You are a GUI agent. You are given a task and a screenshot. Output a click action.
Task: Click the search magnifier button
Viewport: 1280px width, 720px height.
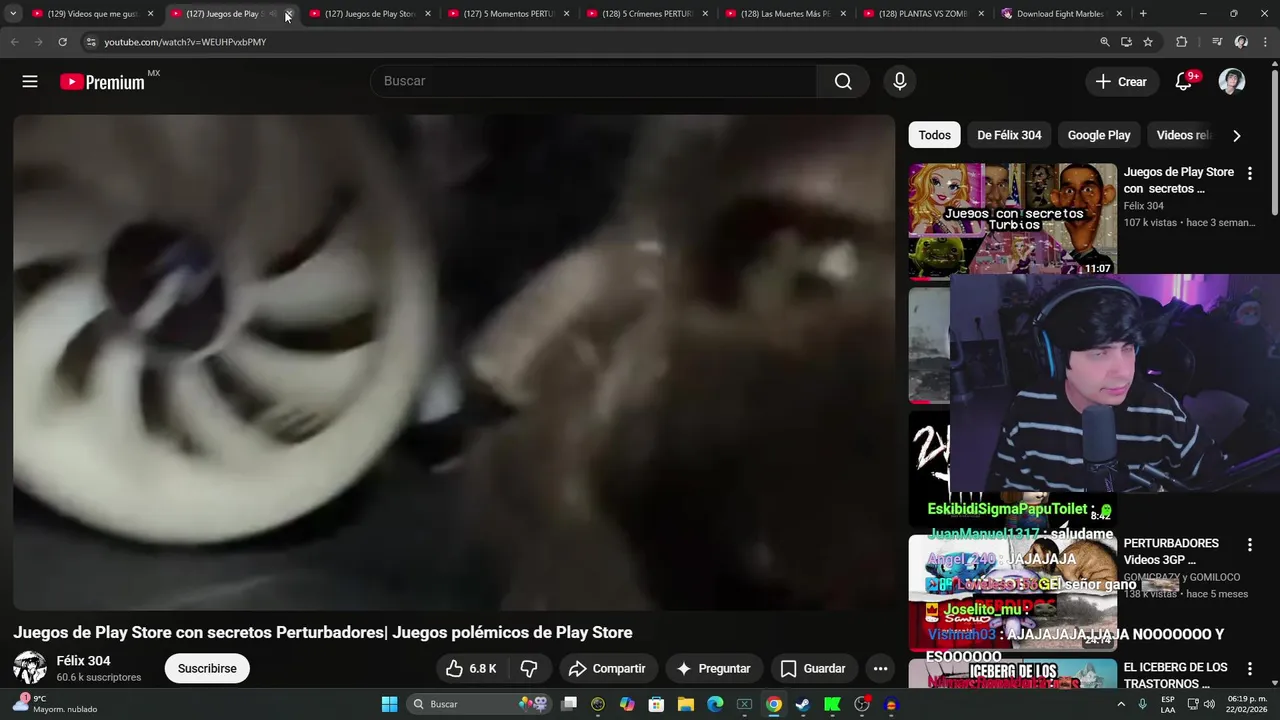click(843, 81)
